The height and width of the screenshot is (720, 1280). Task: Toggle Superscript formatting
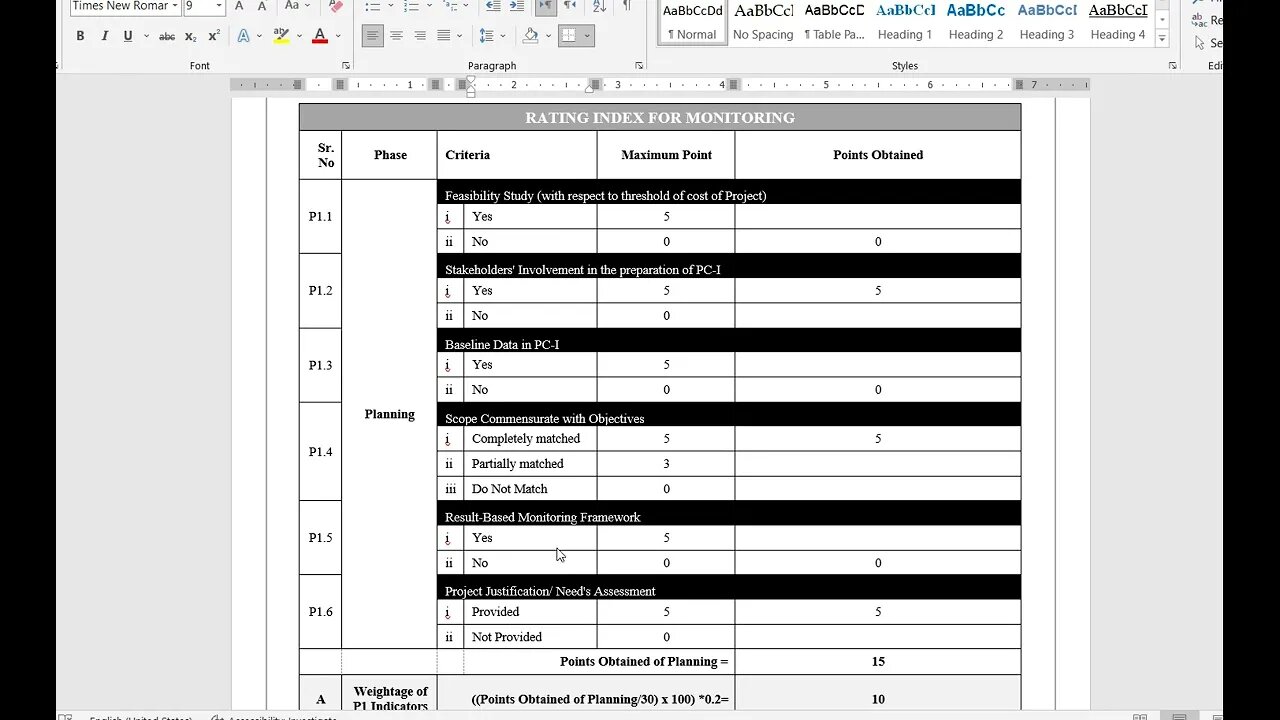coord(214,36)
